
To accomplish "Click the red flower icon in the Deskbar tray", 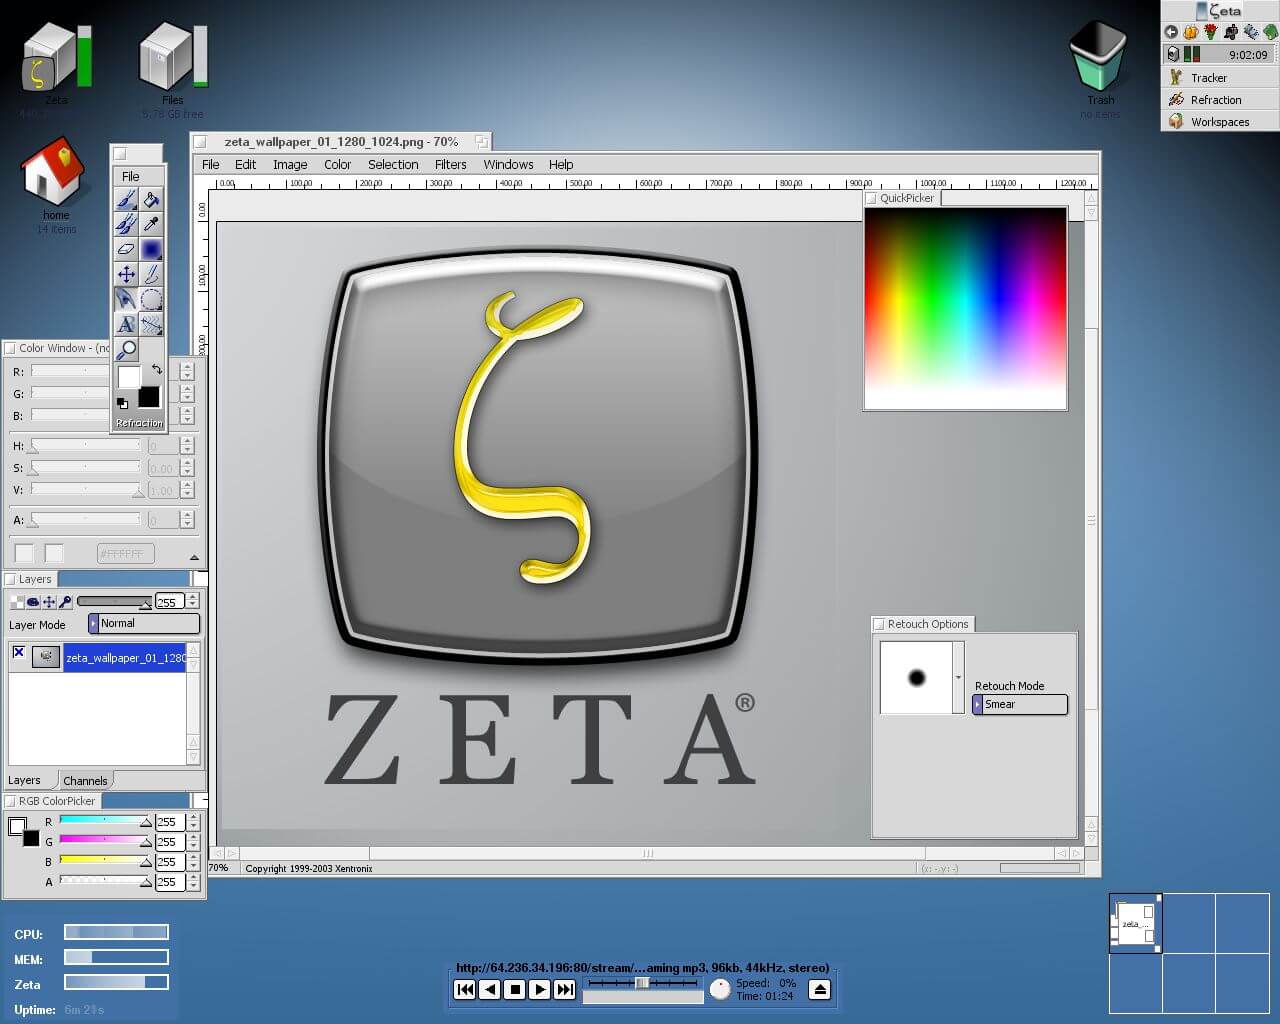I will 1211,32.
